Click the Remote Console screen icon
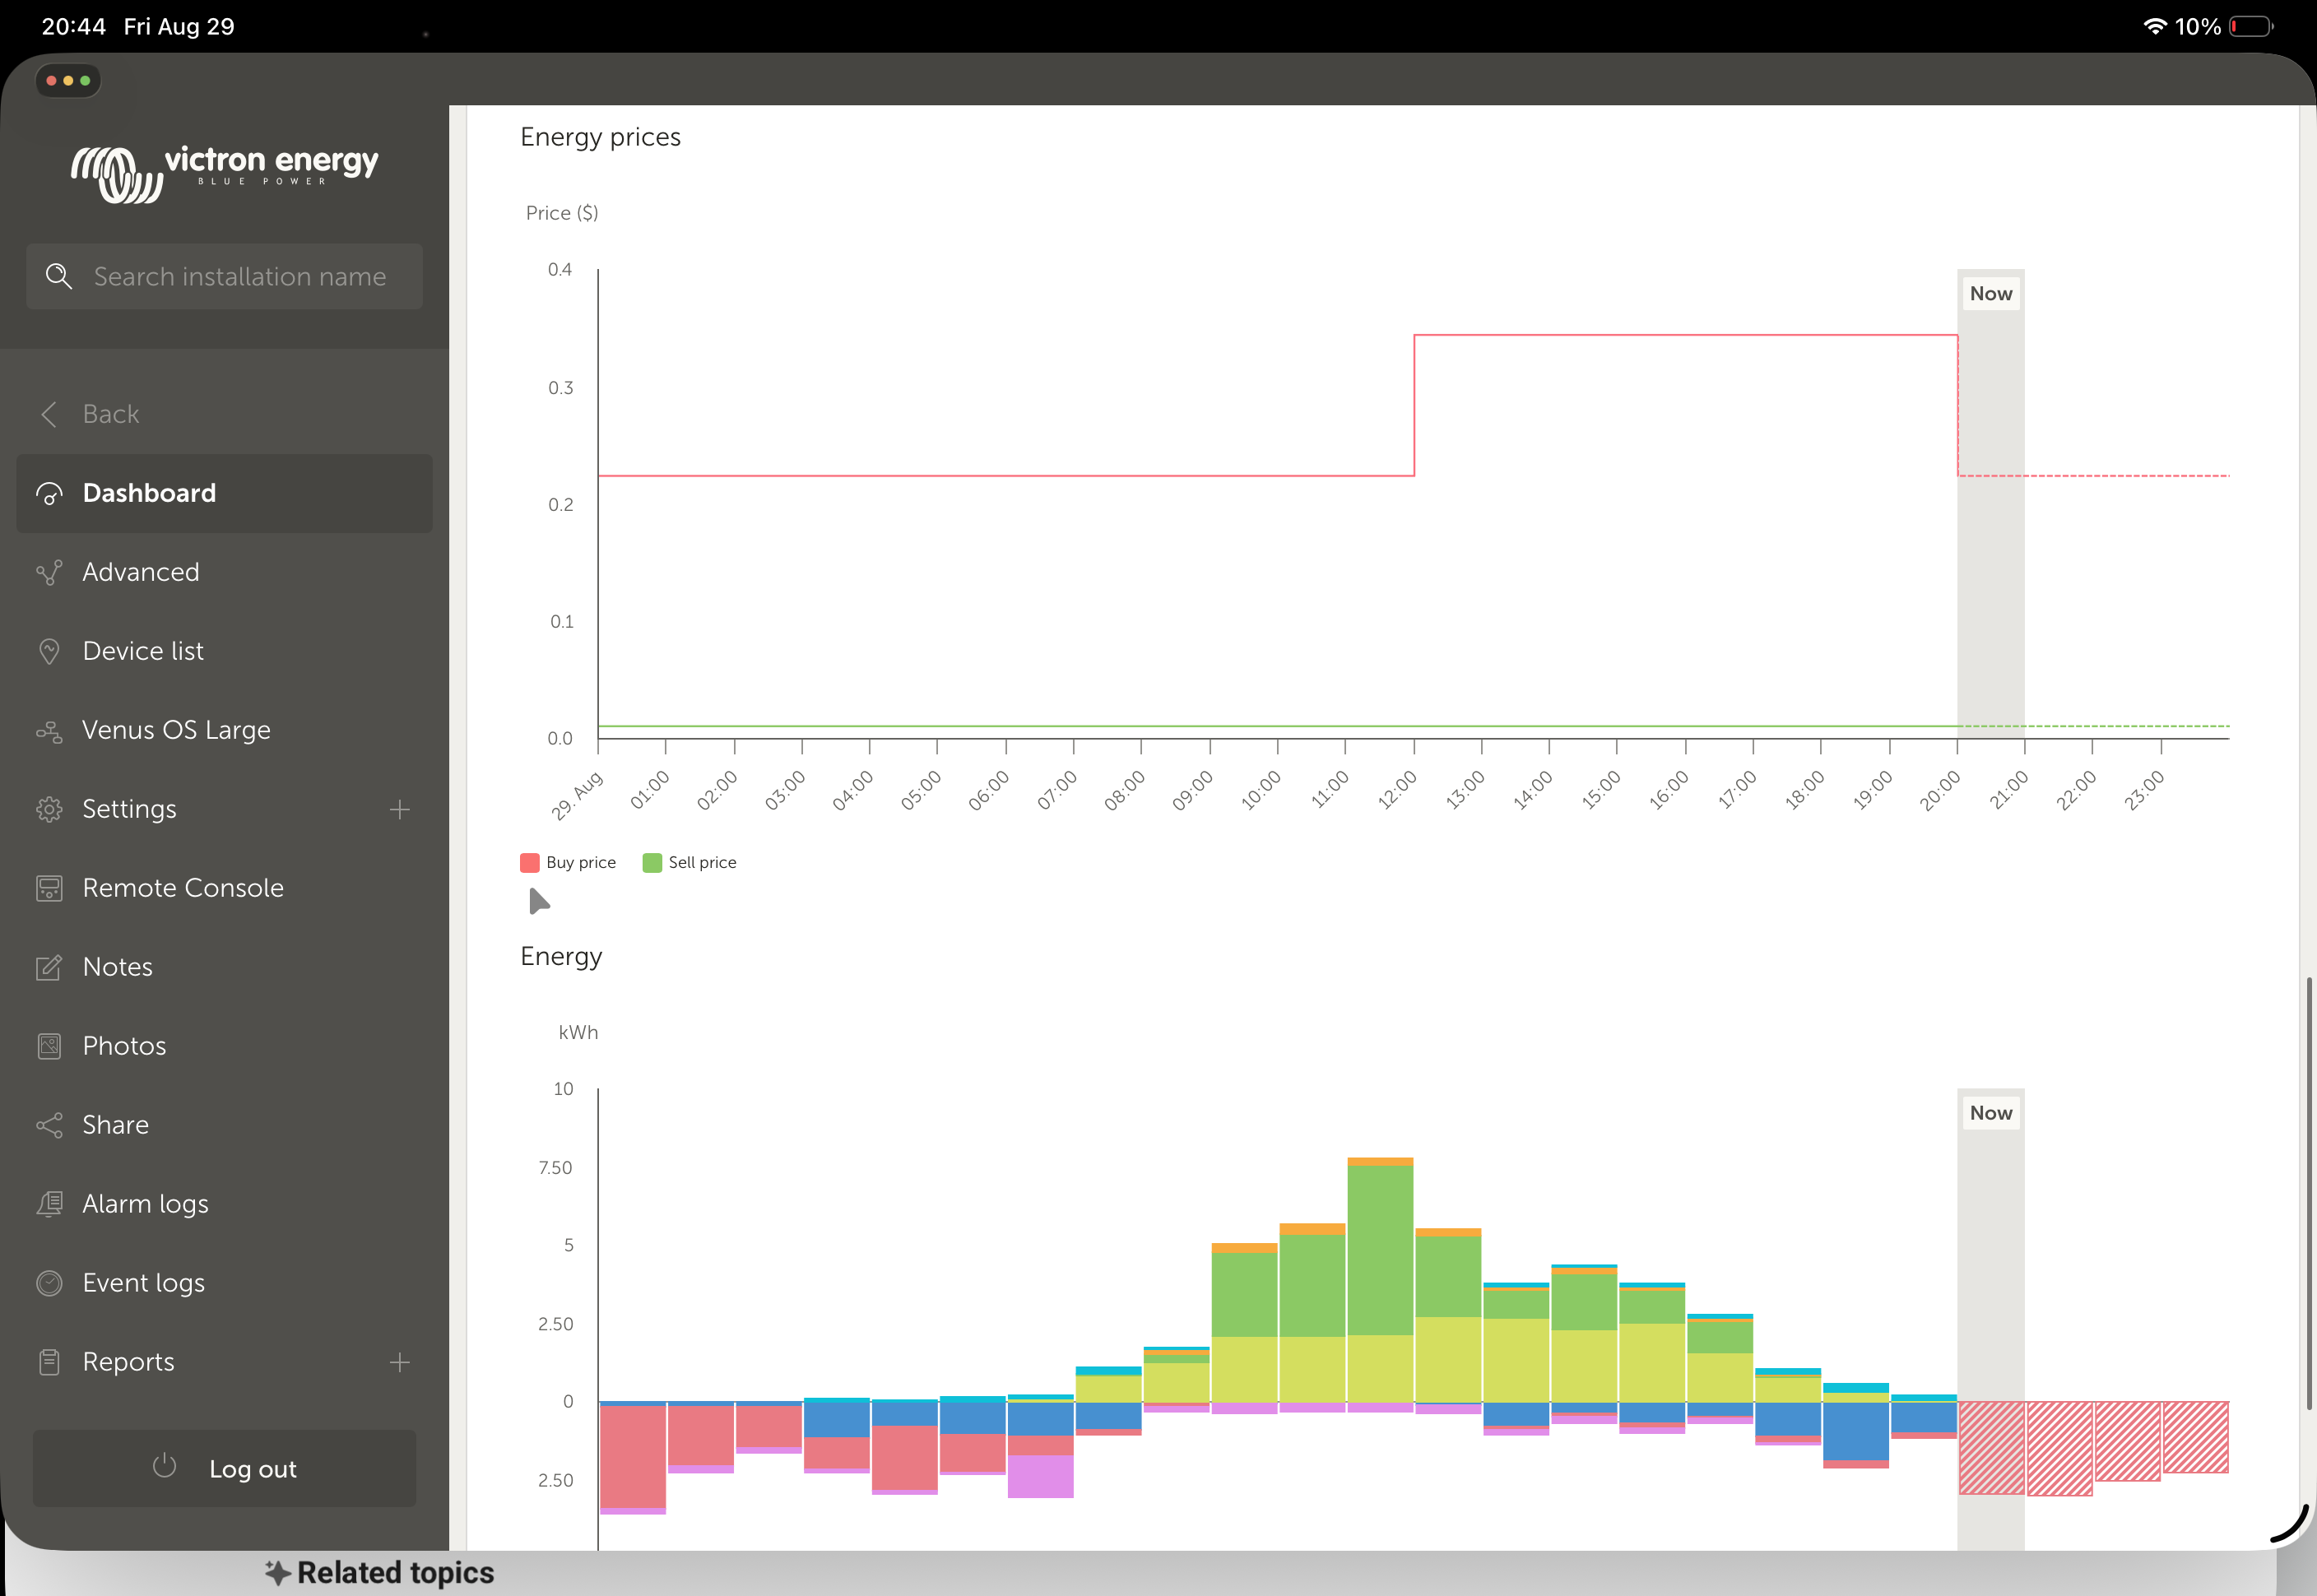This screenshot has height=1596, width=2317. tap(49, 888)
